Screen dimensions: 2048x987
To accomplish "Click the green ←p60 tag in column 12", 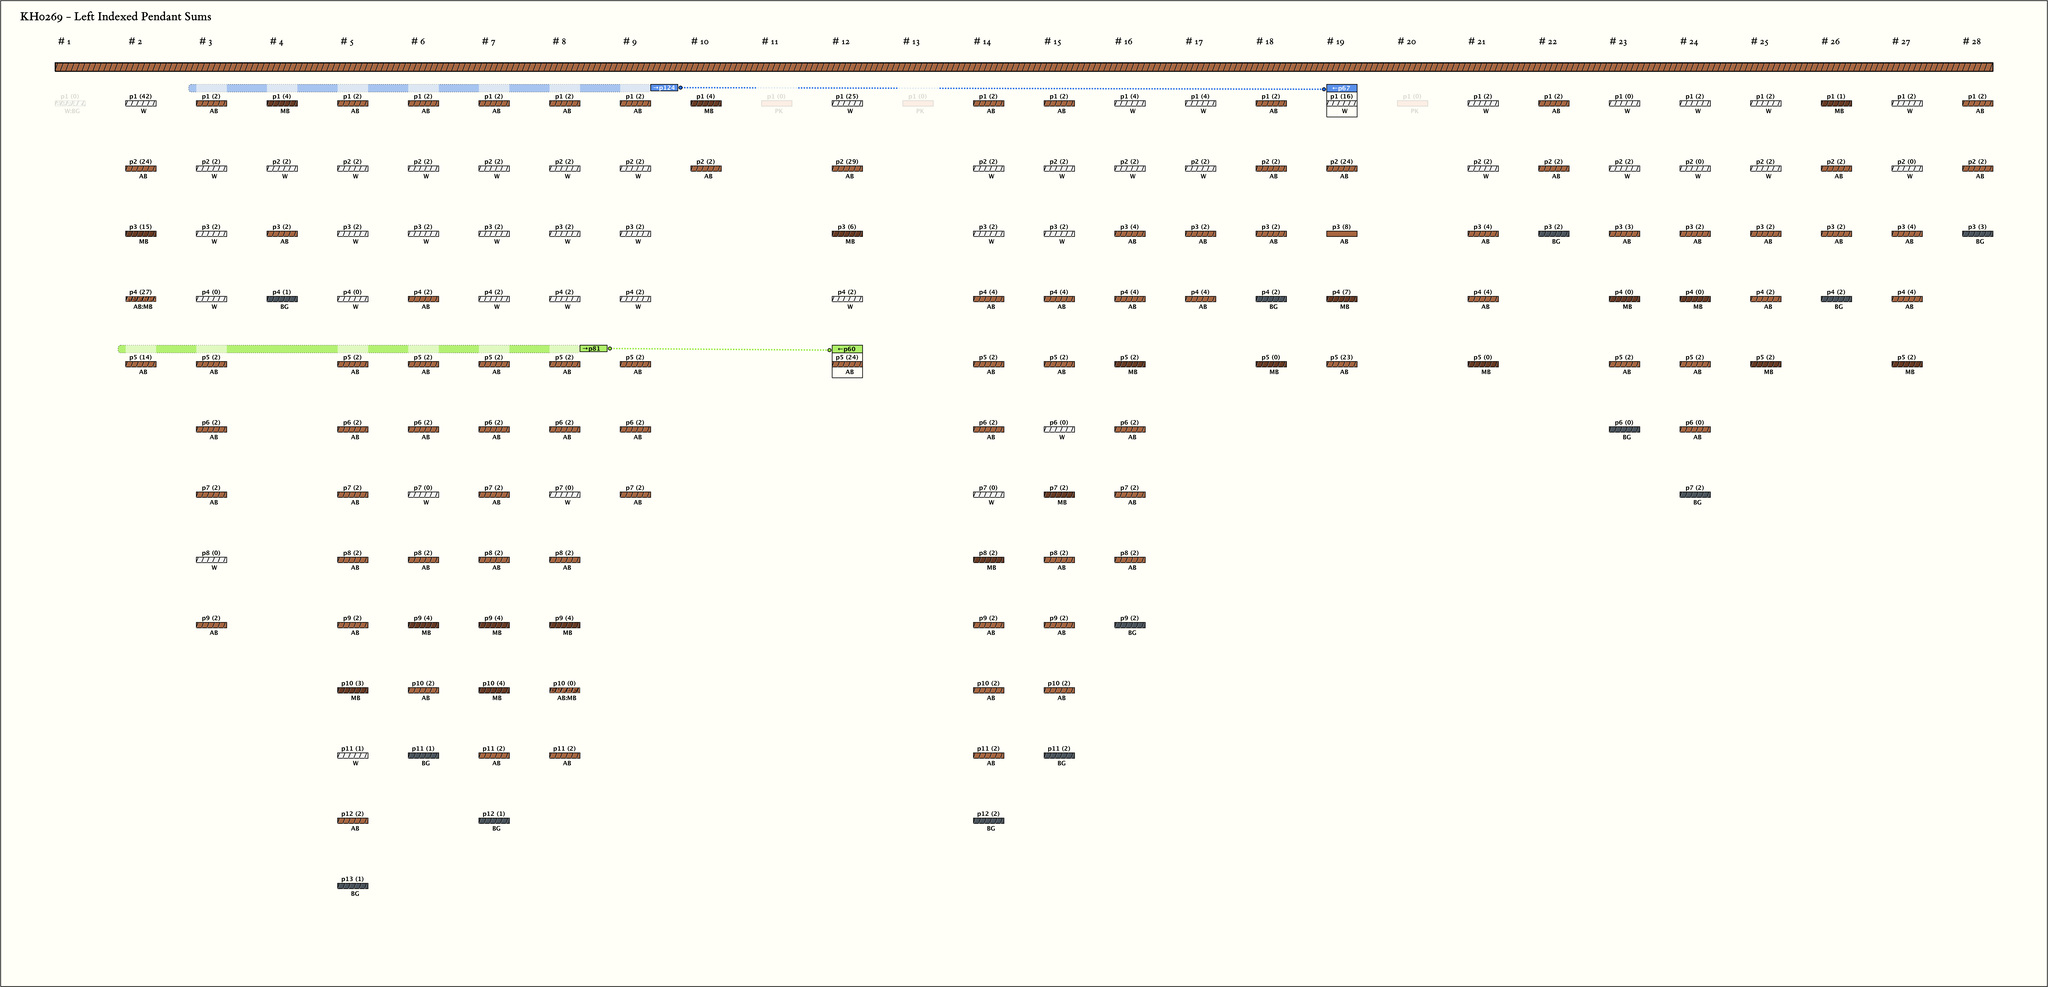I will (x=847, y=349).
